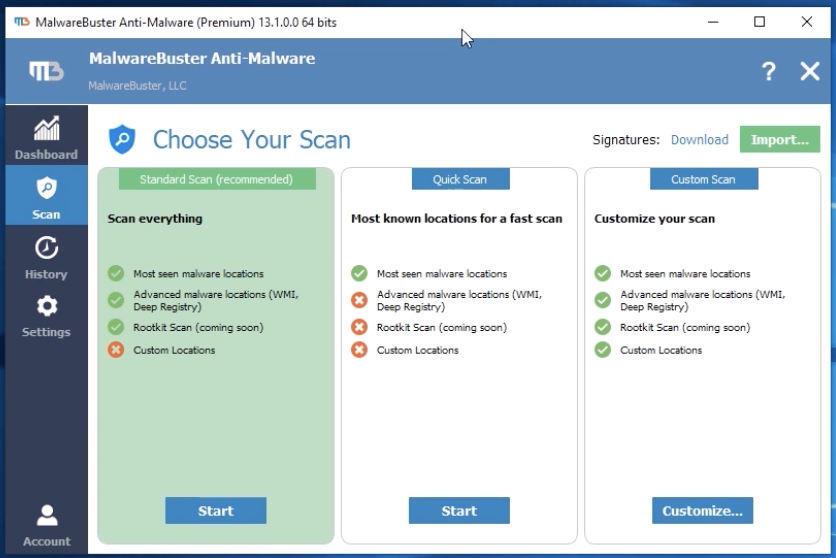The width and height of the screenshot is (836, 558).
Task: Click 'Advanced malware locations' text in Custom Scan card
Action: tap(702, 301)
